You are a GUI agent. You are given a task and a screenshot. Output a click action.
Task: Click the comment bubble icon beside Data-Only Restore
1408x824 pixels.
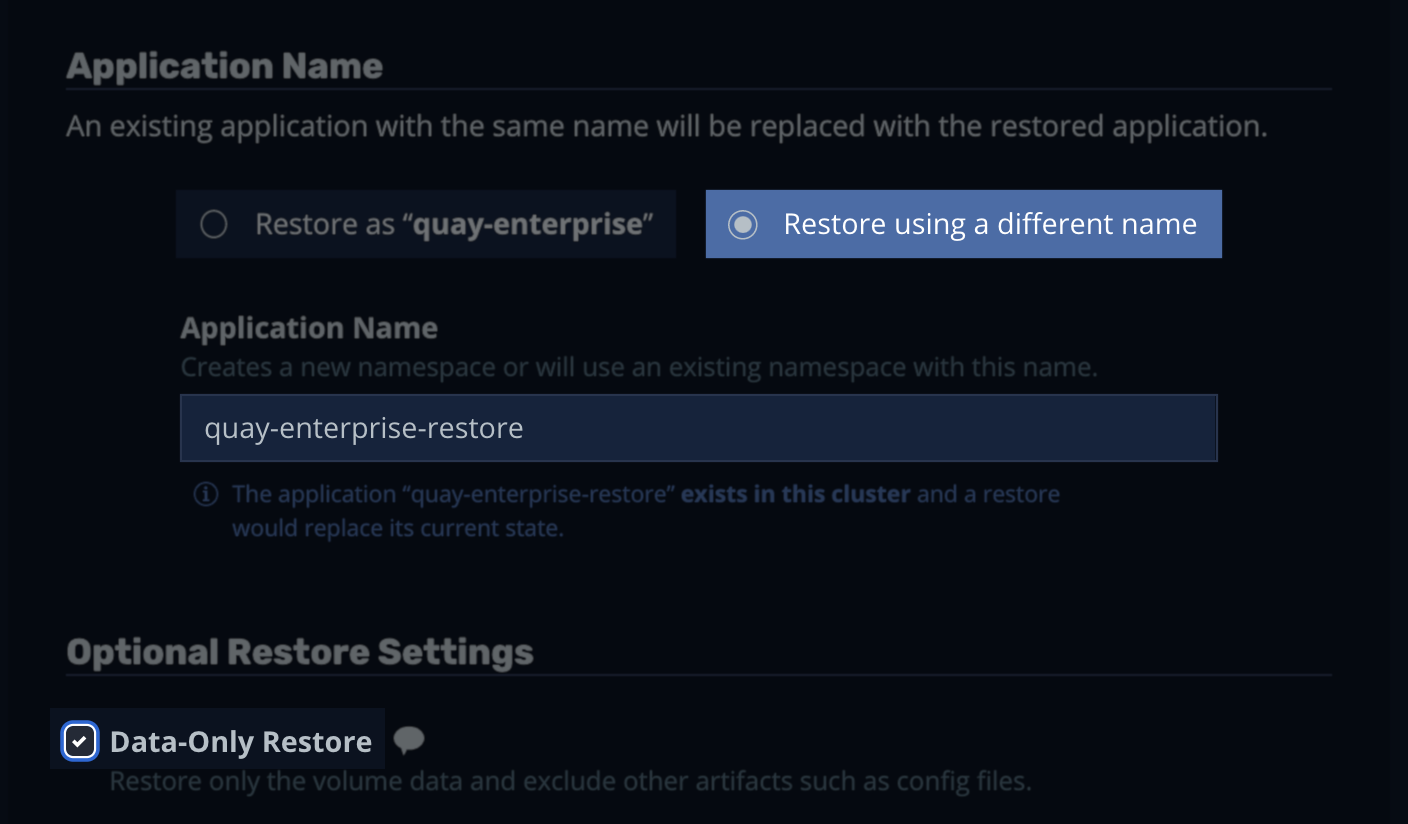click(x=408, y=740)
